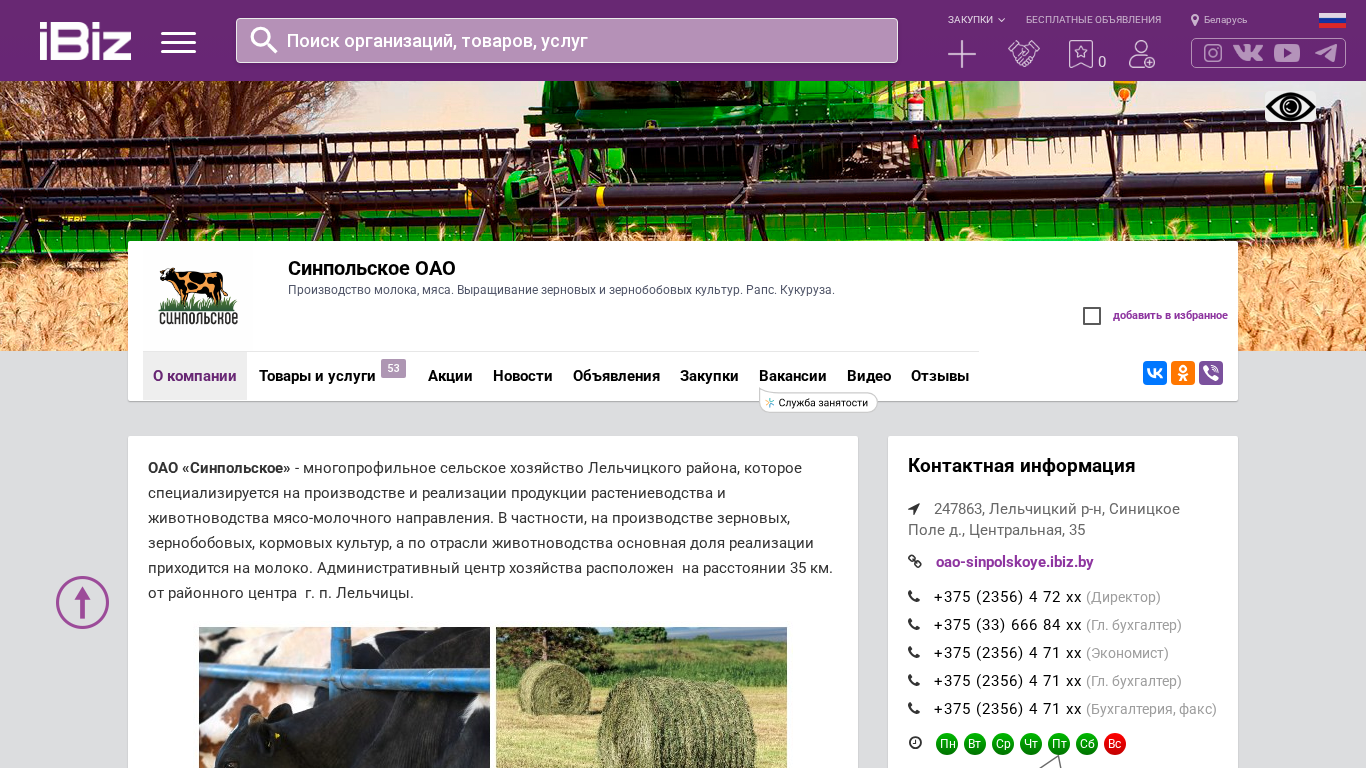The image size is (1366, 768).
Task: Click the Чт weekday circle
Action: pyautogui.click(x=1031, y=744)
